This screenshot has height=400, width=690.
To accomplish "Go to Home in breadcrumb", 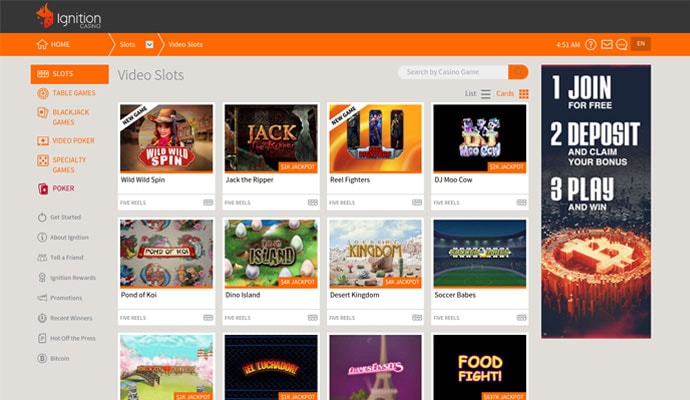I will [x=53, y=44].
